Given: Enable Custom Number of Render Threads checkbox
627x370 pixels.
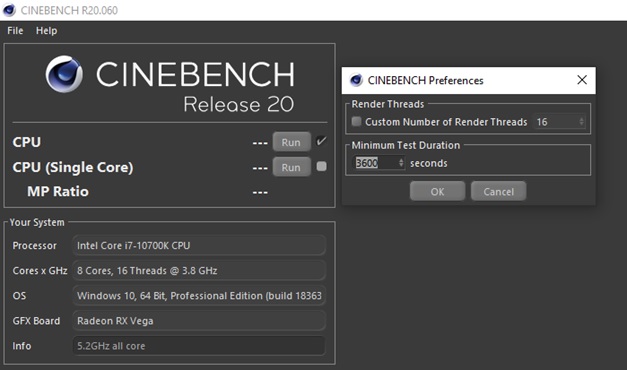Looking at the screenshot, I should pos(356,121).
